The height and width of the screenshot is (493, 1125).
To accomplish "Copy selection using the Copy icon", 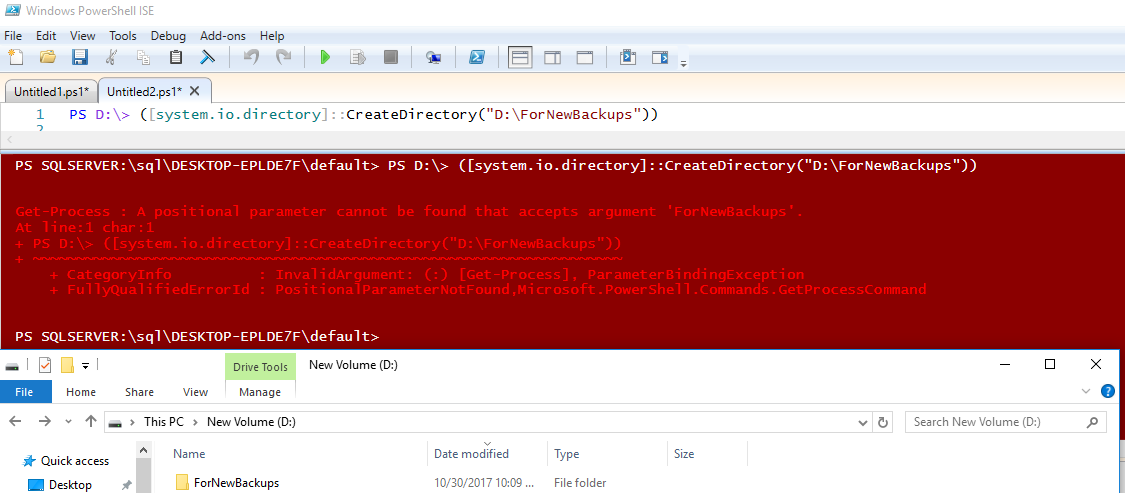I will 143,57.
